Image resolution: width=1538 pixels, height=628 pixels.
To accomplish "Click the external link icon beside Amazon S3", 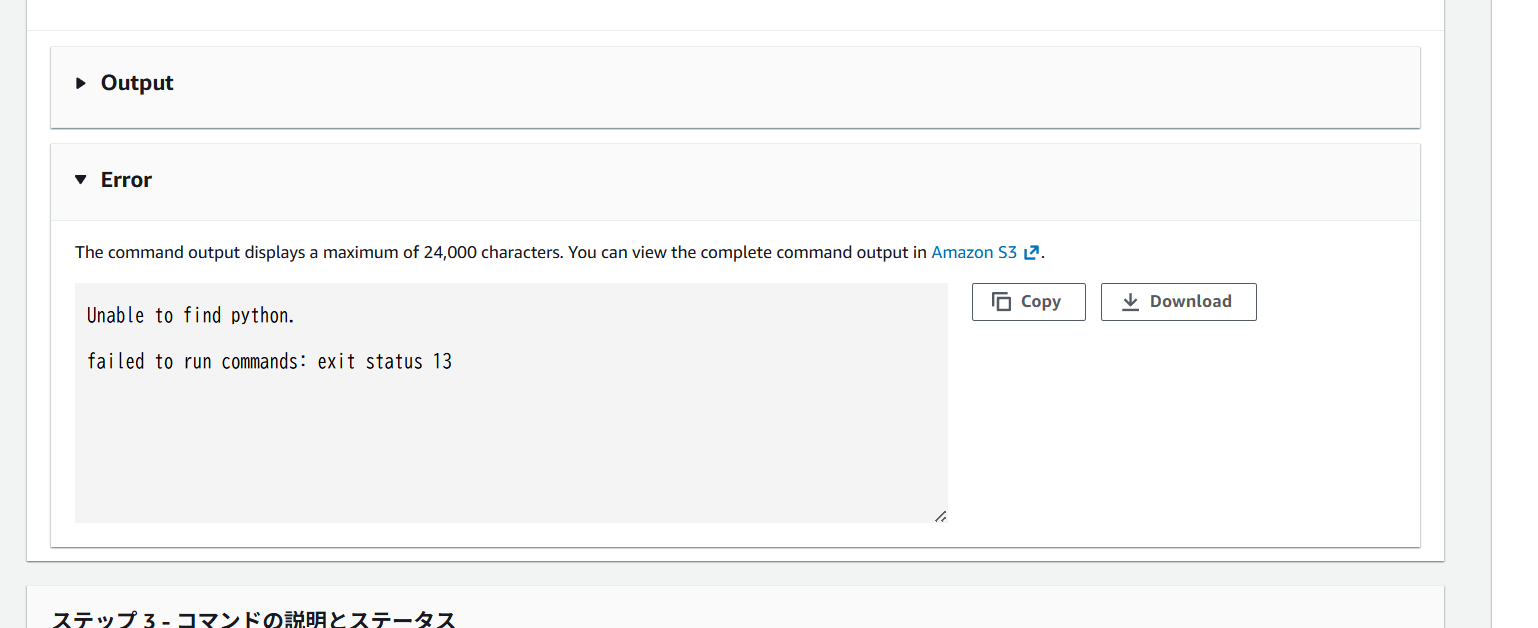I will (x=1032, y=252).
